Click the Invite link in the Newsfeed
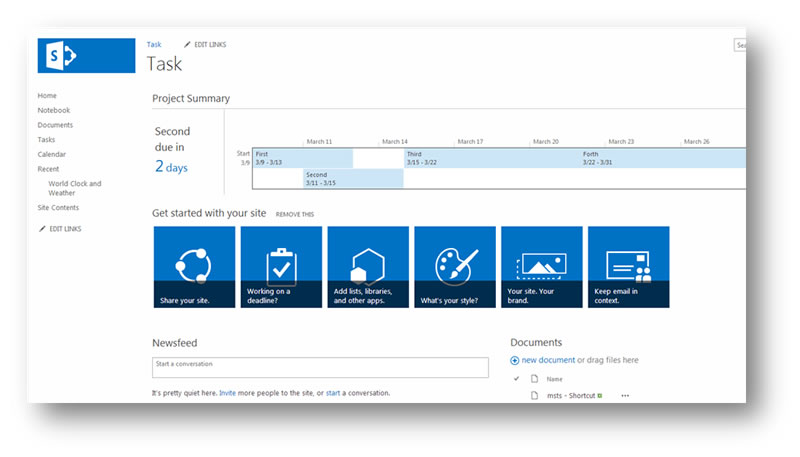The image size is (800, 457). click(228, 393)
